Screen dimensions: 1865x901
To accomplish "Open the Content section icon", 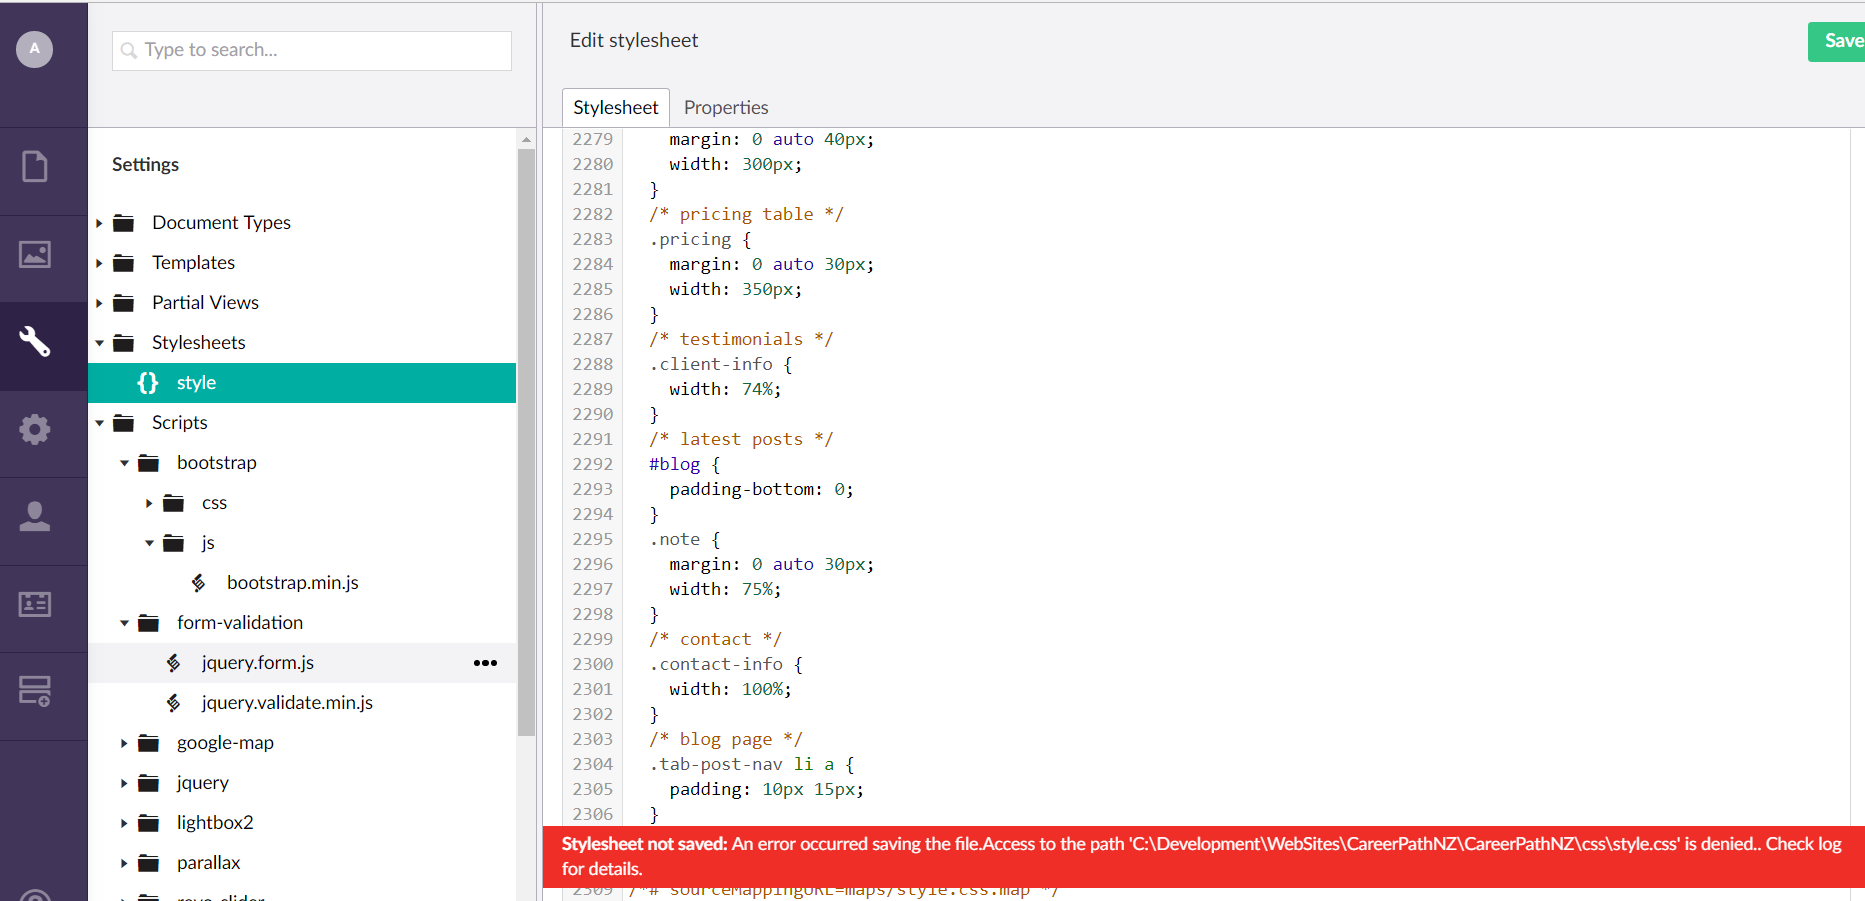I will point(35,166).
